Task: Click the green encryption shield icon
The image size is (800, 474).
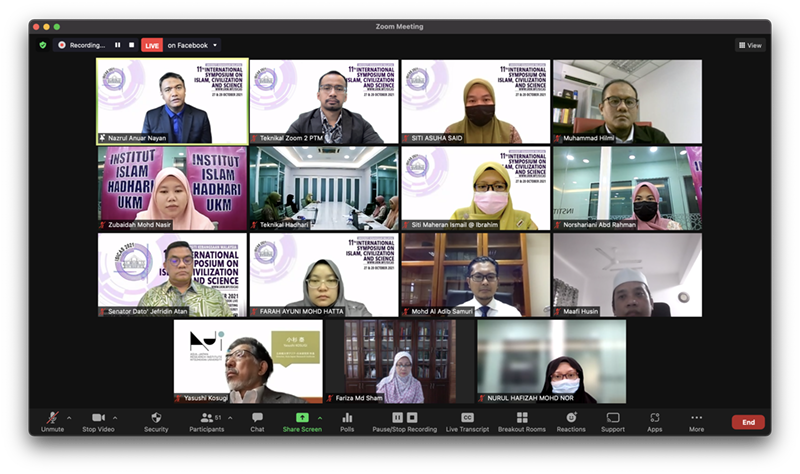Action: (43, 45)
